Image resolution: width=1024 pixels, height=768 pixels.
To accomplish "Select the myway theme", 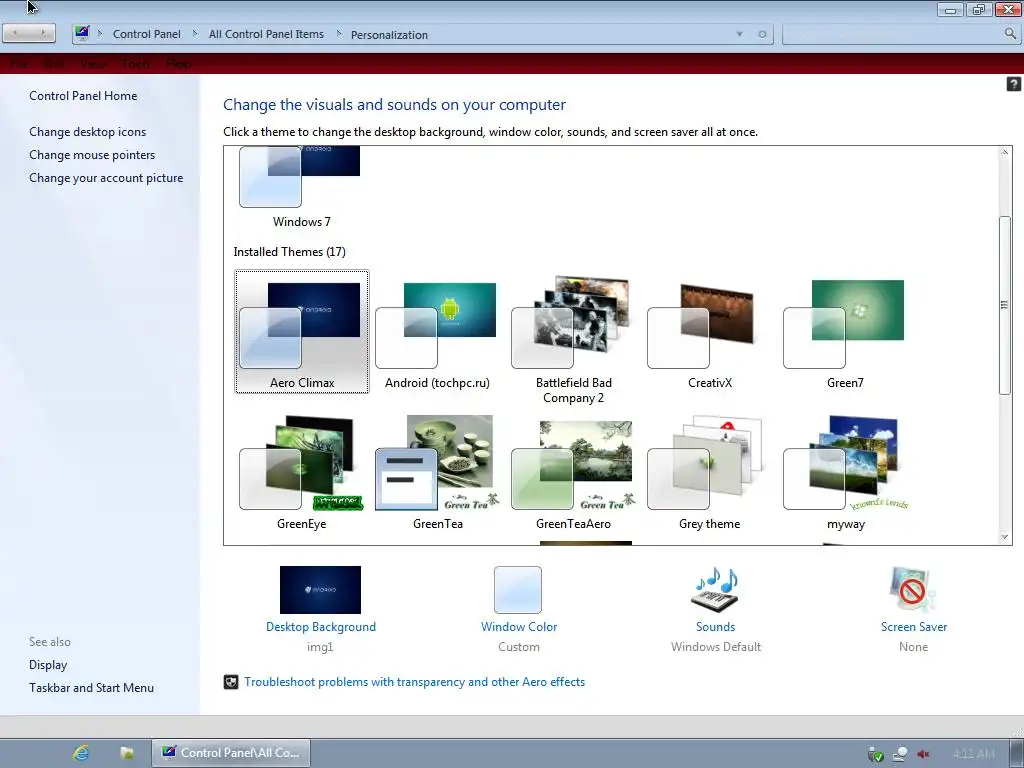I will [x=845, y=473].
